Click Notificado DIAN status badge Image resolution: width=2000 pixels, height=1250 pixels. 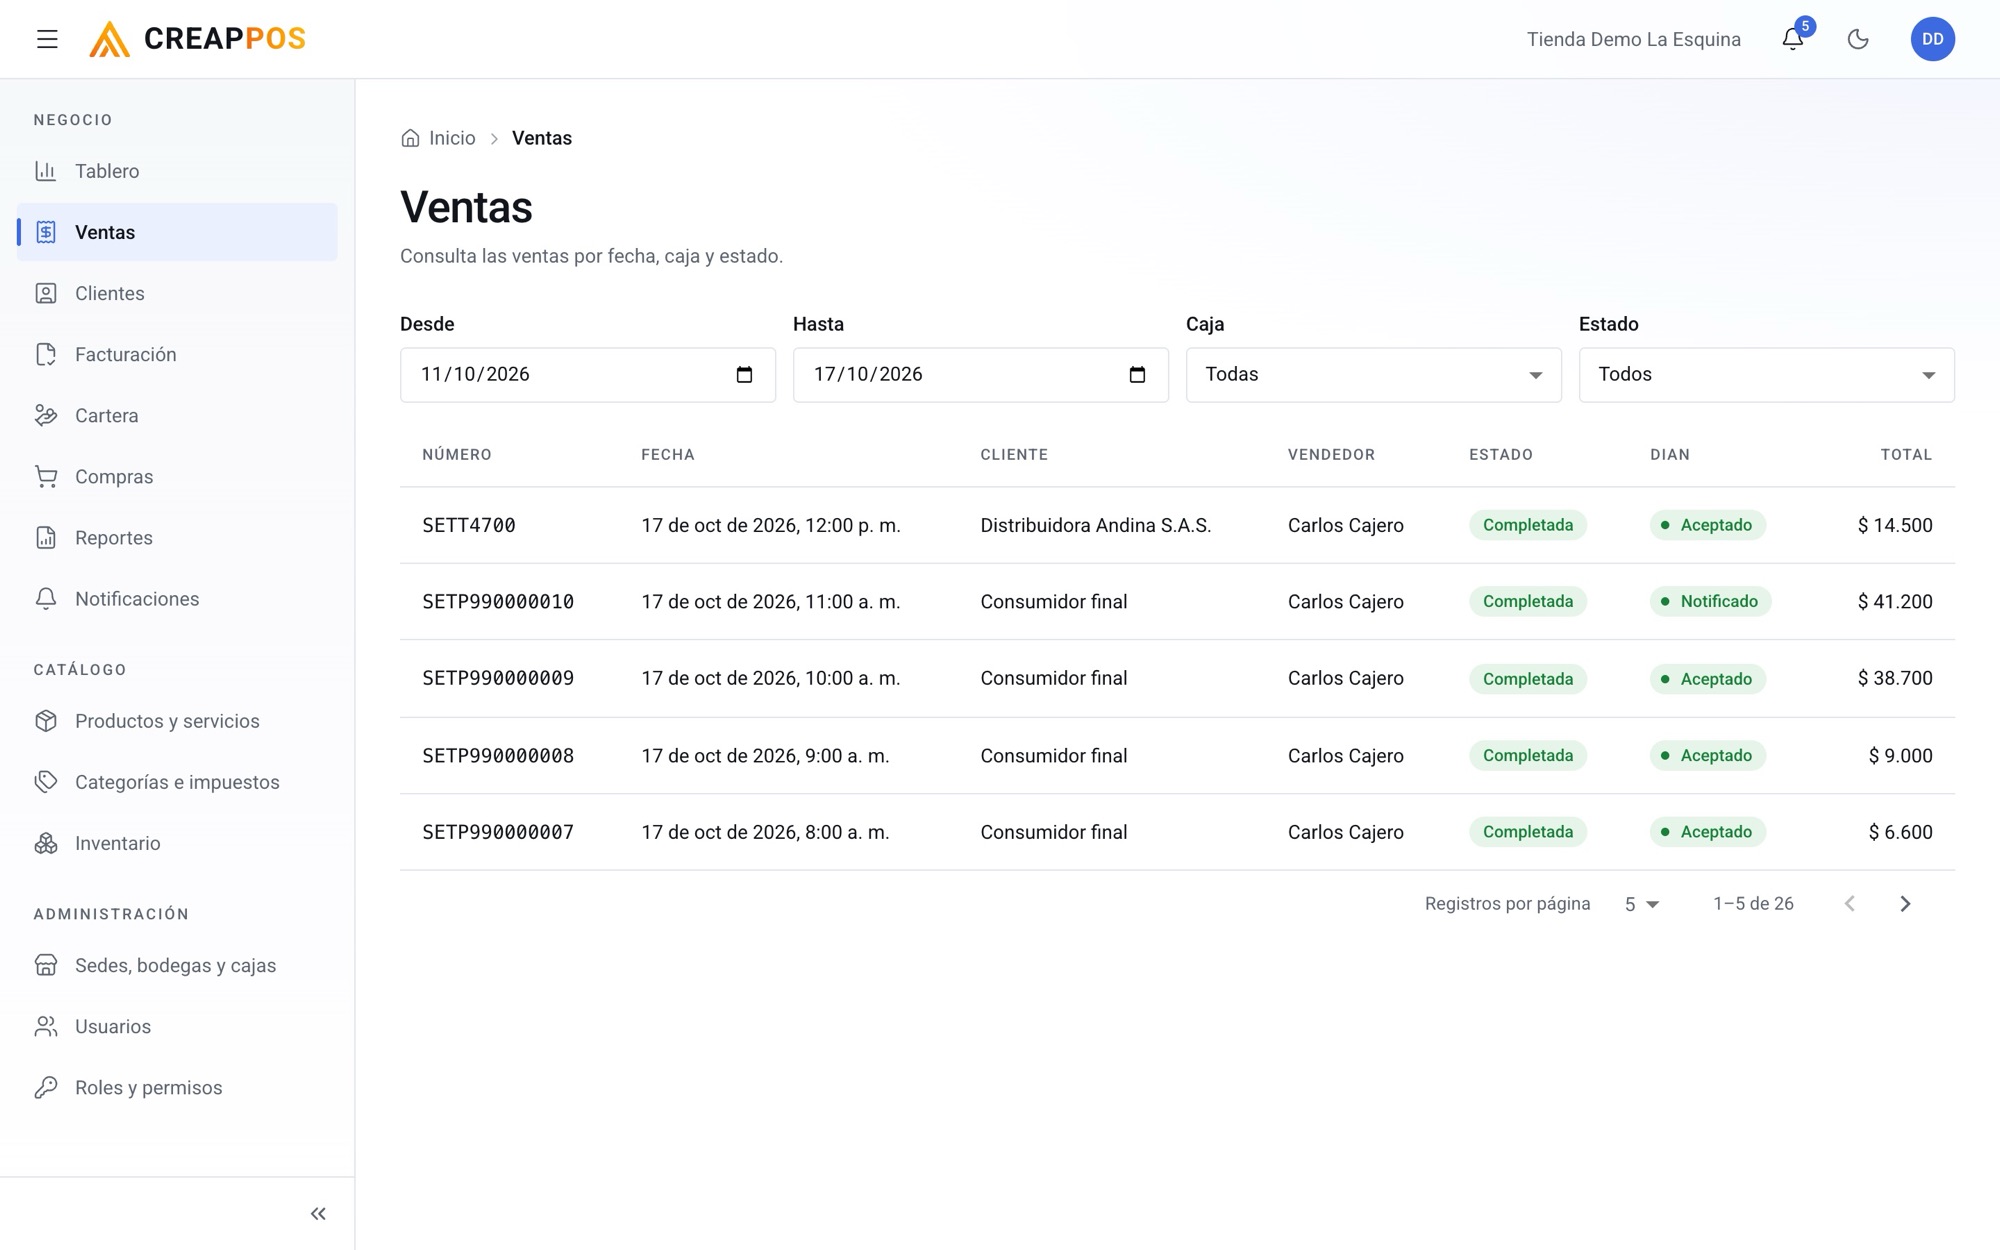[1710, 602]
